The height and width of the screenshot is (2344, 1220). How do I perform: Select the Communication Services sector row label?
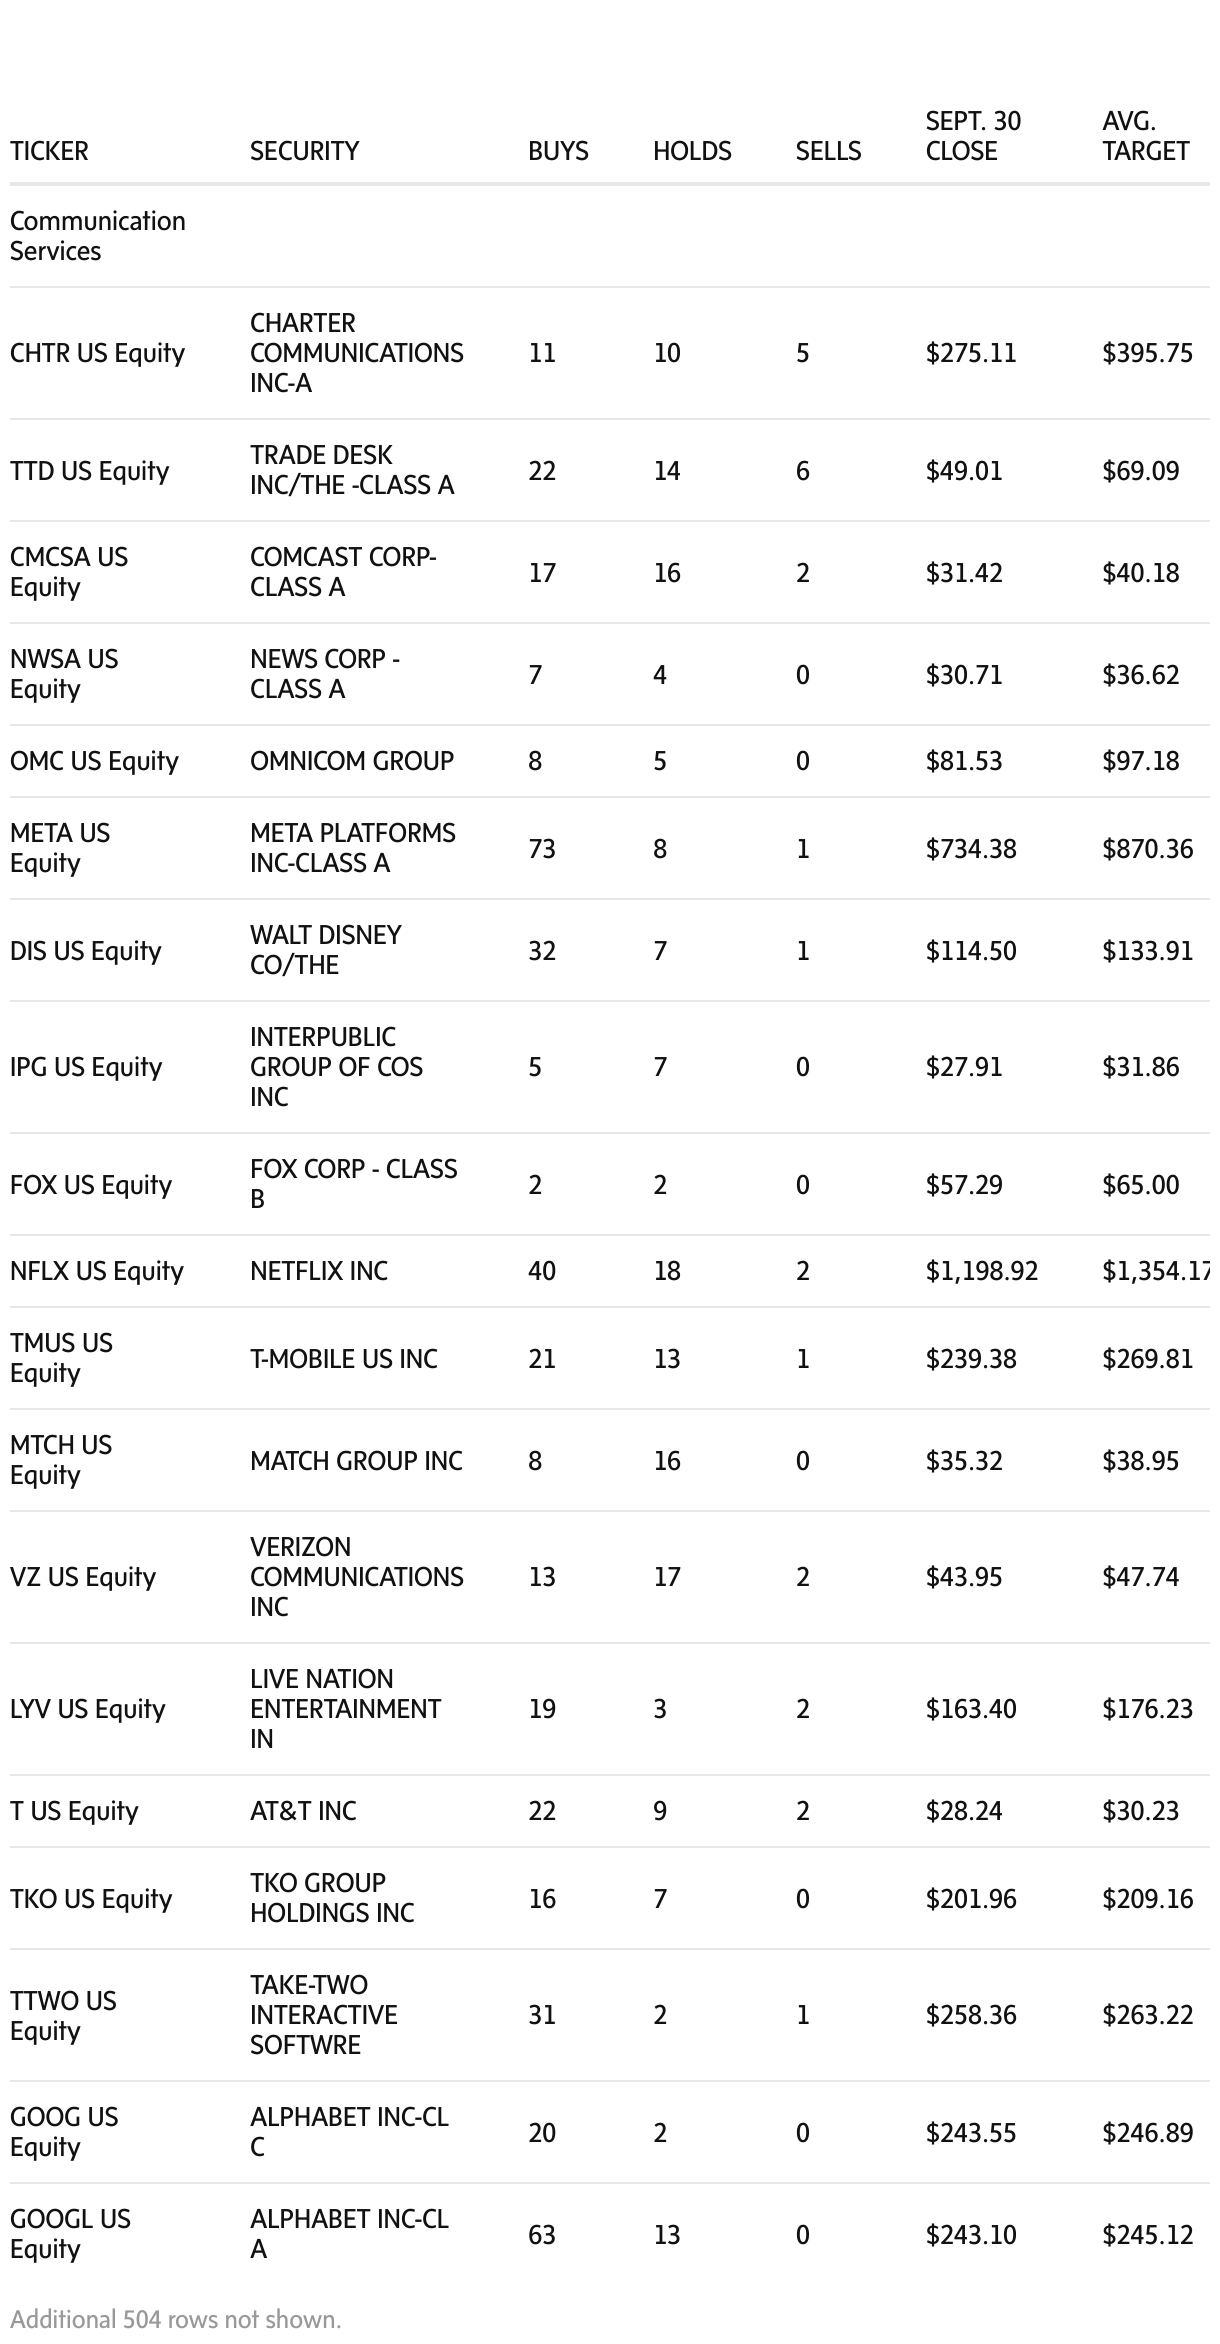[98, 236]
